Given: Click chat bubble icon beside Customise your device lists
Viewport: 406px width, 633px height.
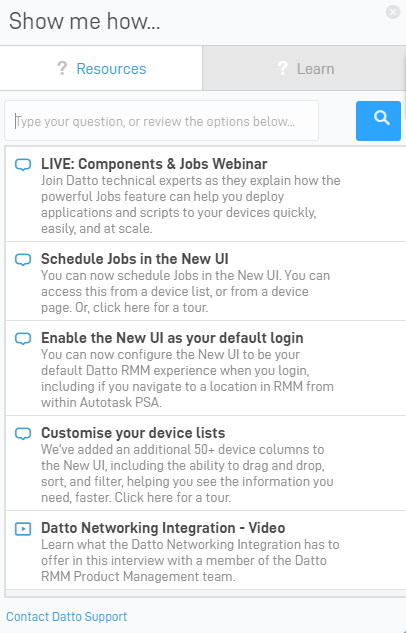Looking at the screenshot, I should (x=23, y=434).
